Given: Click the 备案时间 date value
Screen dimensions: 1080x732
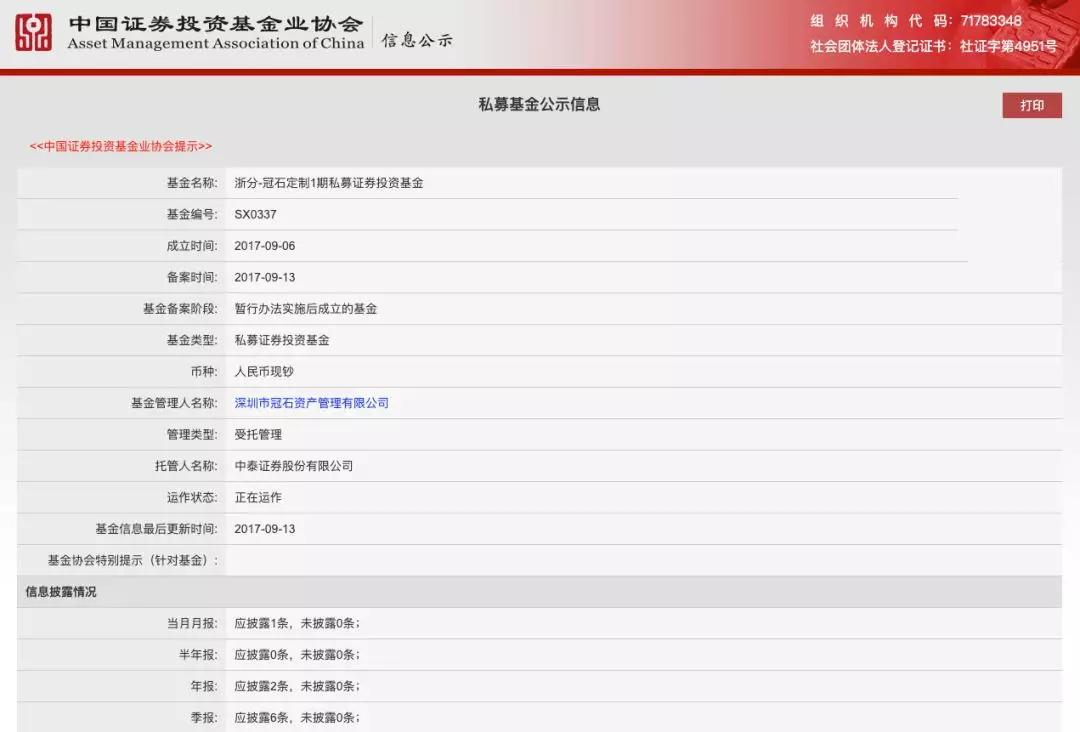Looking at the screenshot, I should point(264,278).
